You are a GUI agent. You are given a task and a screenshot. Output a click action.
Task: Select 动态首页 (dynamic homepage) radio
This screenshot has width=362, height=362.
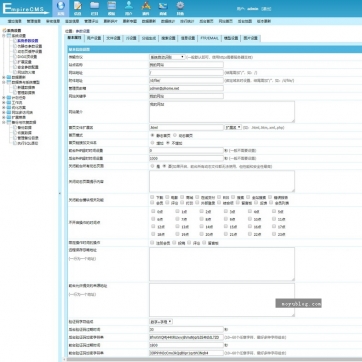pyautogui.click(x=175, y=136)
